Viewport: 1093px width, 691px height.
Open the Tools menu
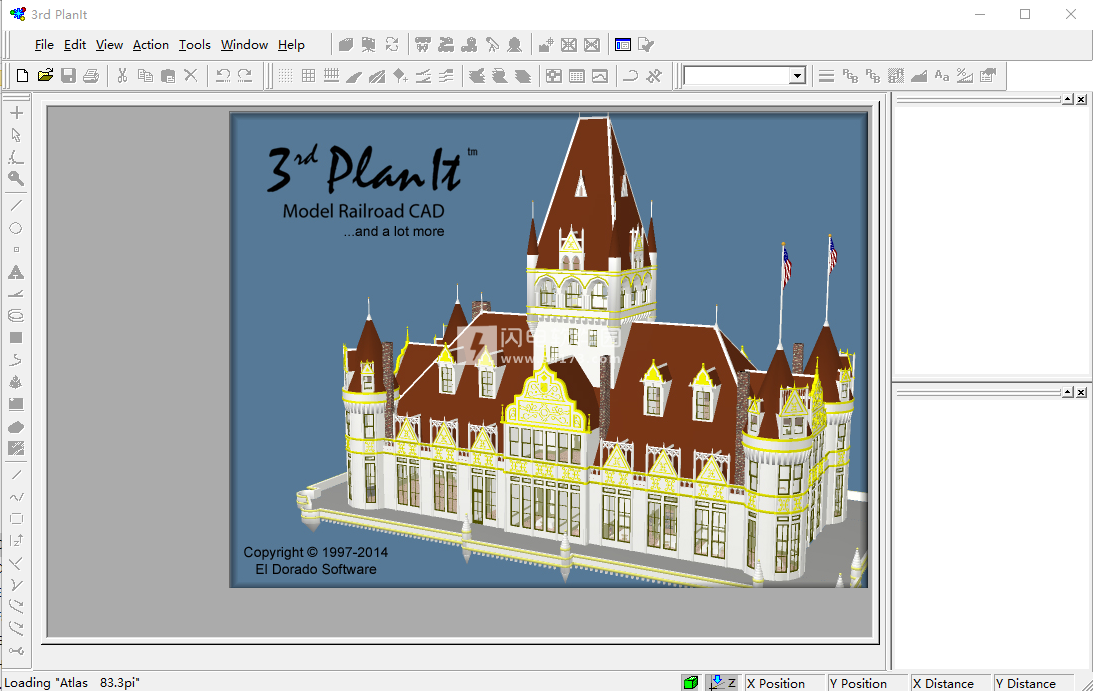point(194,45)
